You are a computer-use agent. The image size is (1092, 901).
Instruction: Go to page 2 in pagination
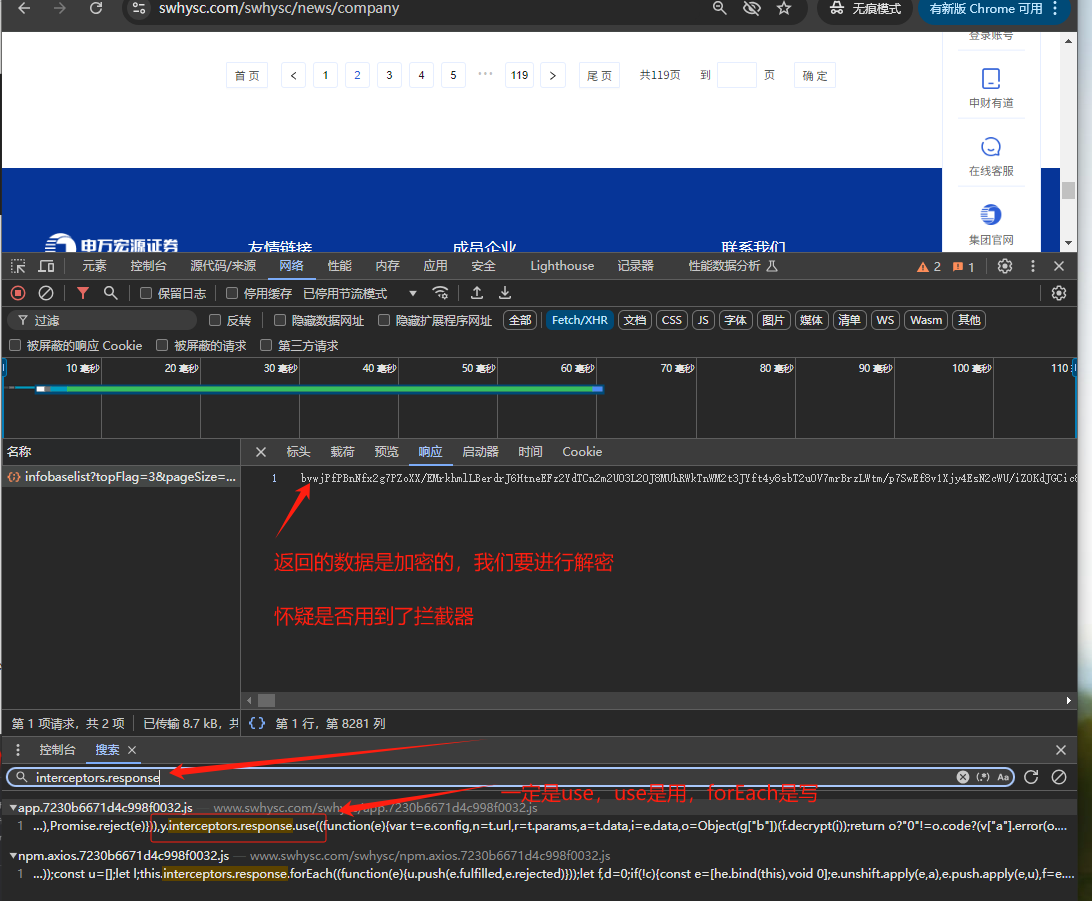[357, 75]
